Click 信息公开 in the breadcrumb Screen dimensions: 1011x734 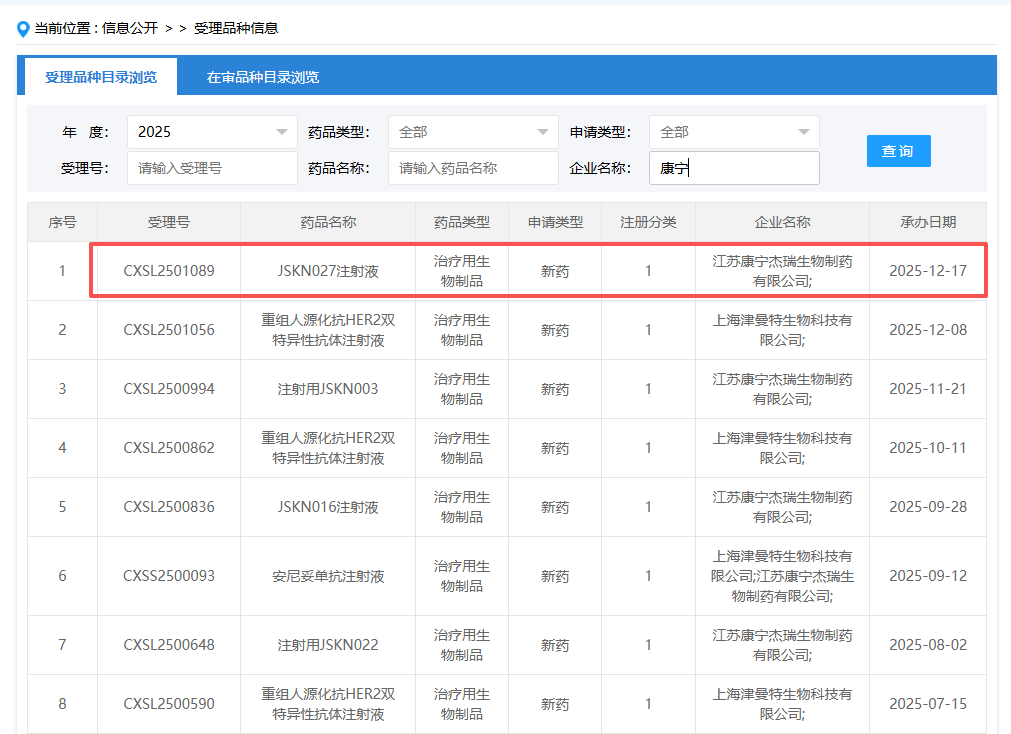(x=130, y=28)
